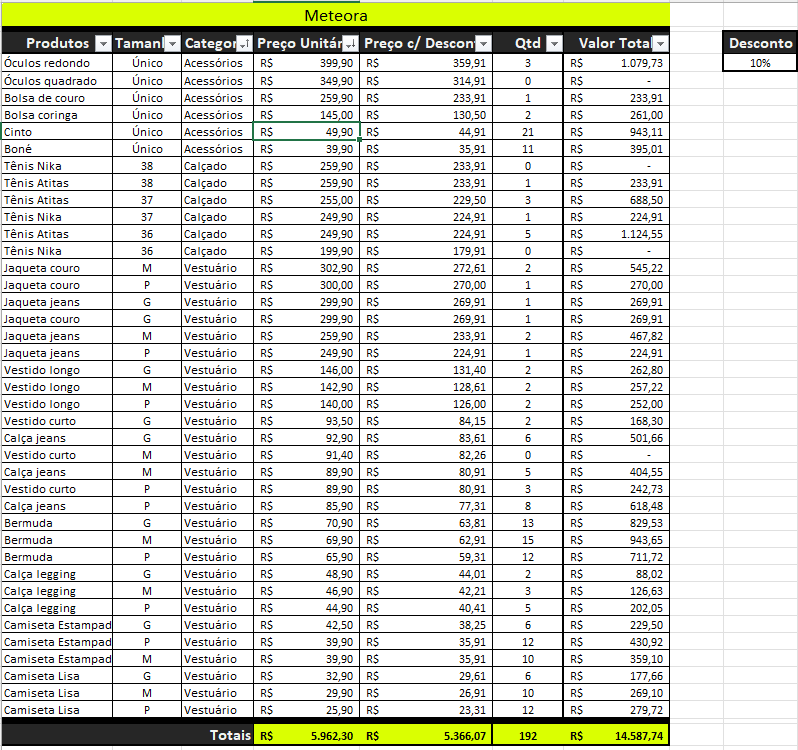The height and width of the screenshot is (750, 798).
Task: Select the Bolsa de couro cell
Action: click(57, 98)
